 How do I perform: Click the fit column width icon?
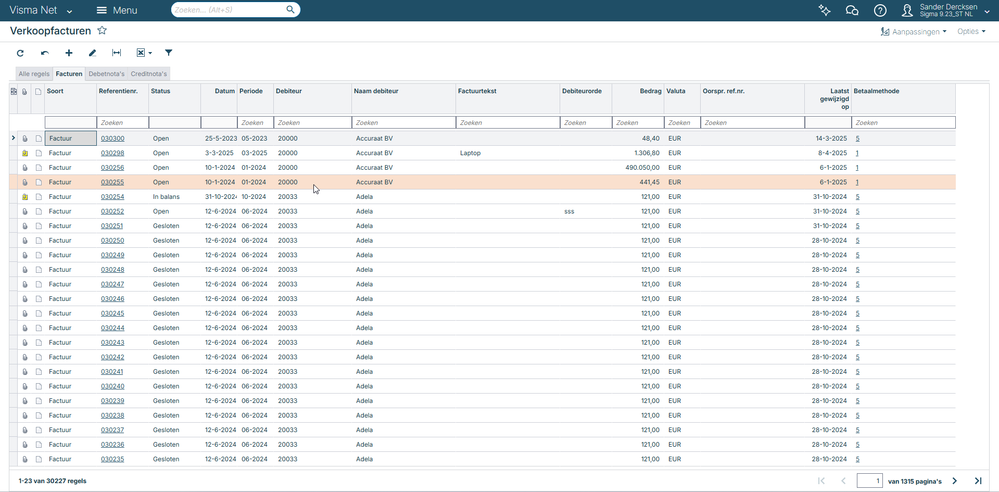pyautogui.click(x=117, y=53)
